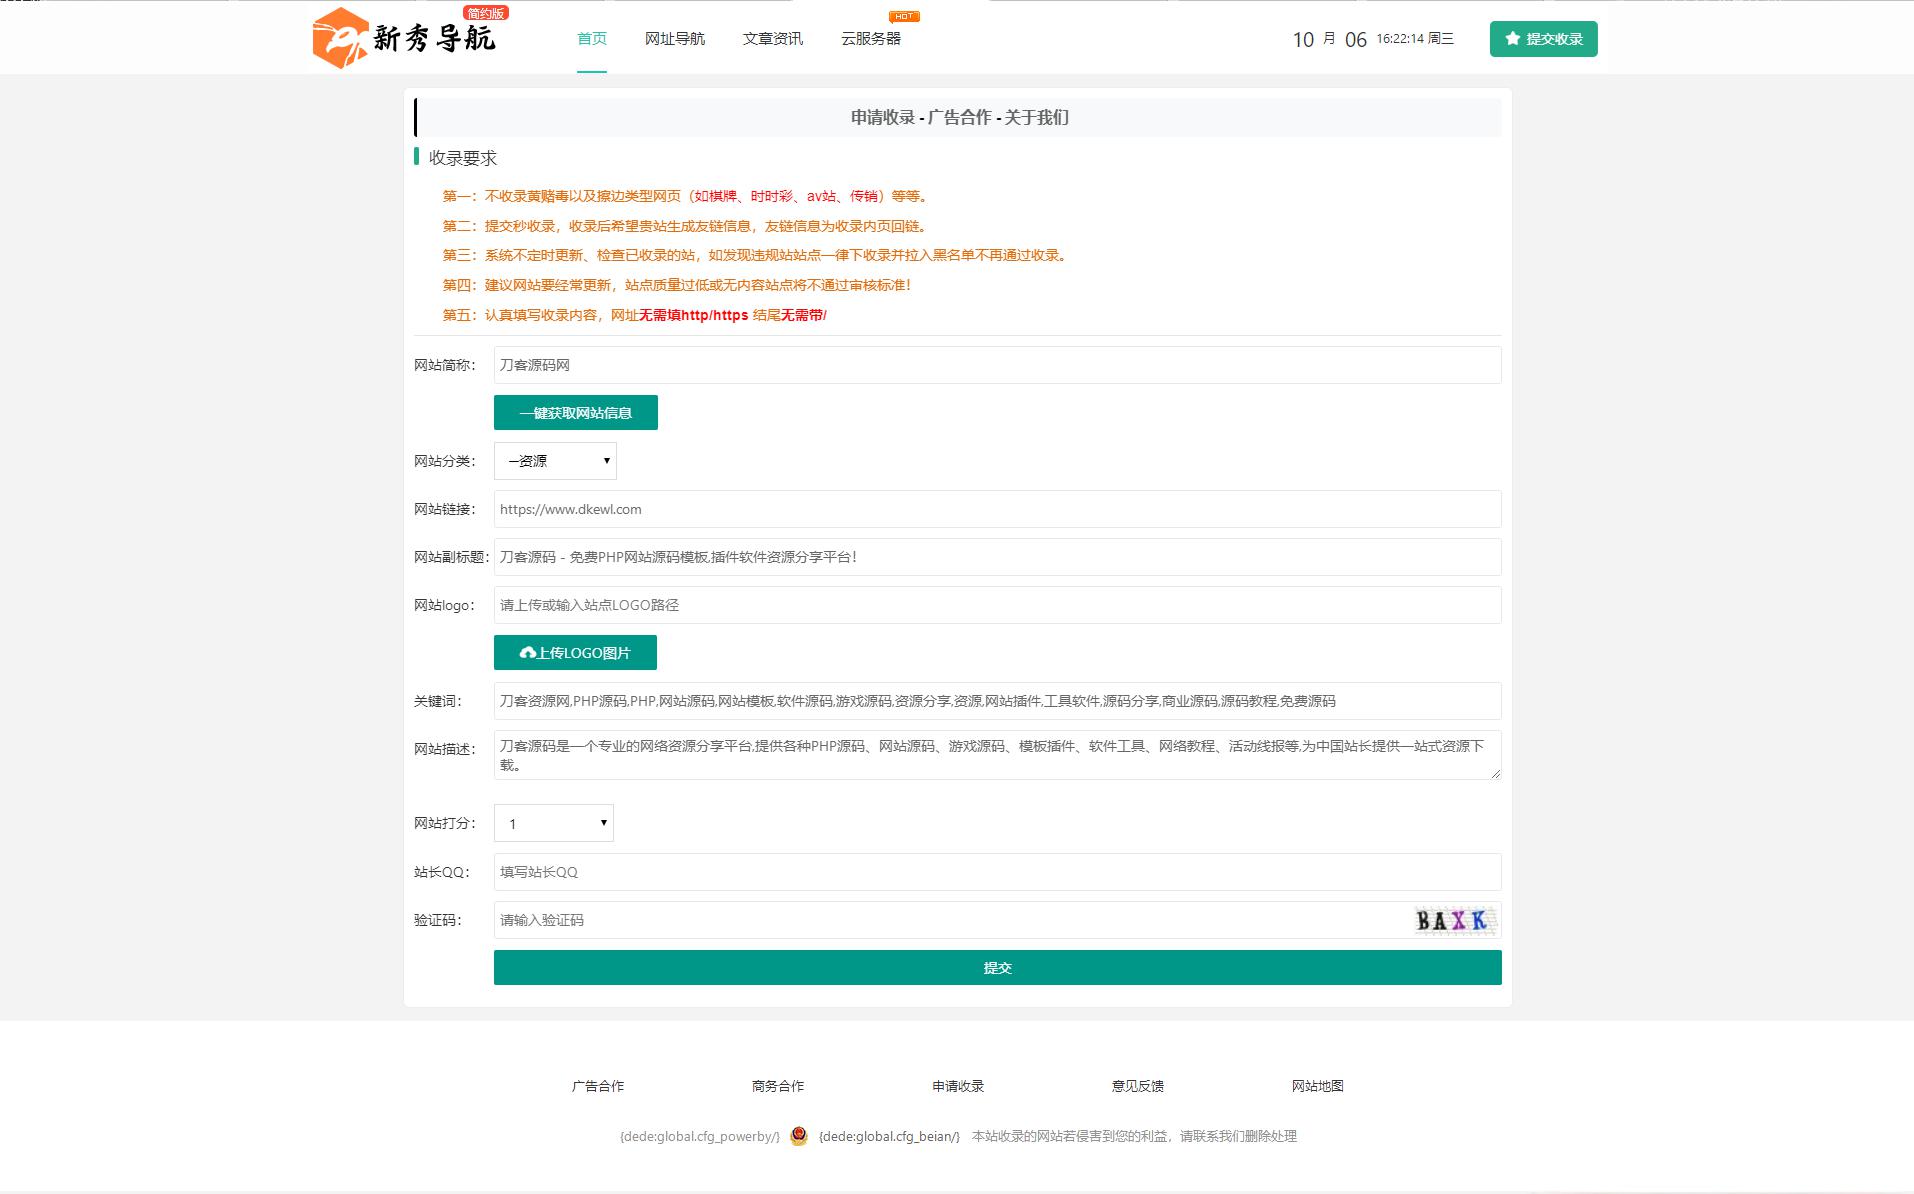The height and width of the screenshot is (1194, 1914).
Task: Click the green 提交 submit button
Action: click(998, 968)
